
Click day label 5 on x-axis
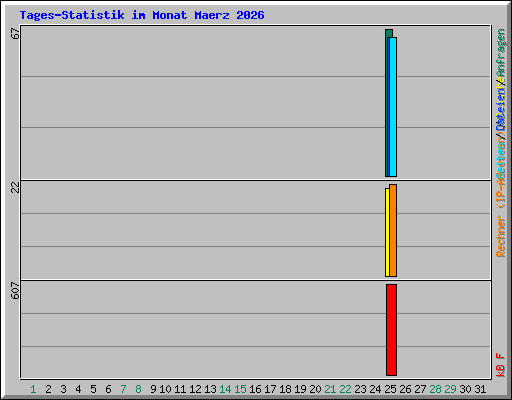[x=93, y=389]
